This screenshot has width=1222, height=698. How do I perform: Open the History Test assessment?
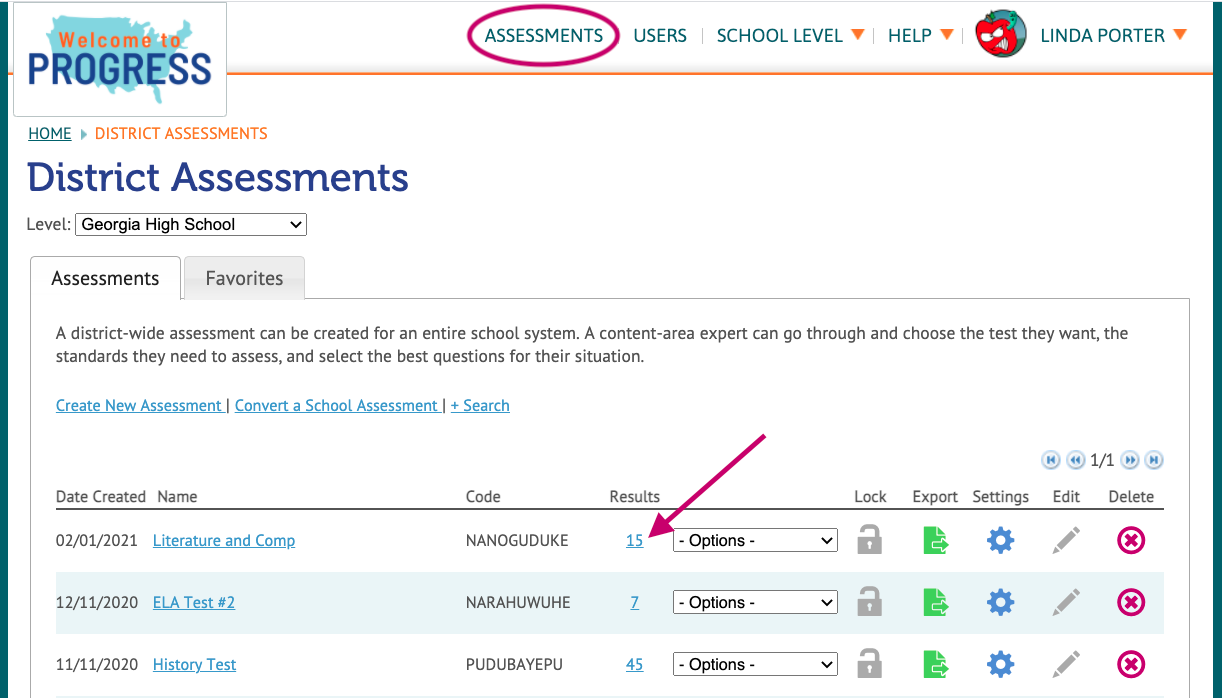195,664
